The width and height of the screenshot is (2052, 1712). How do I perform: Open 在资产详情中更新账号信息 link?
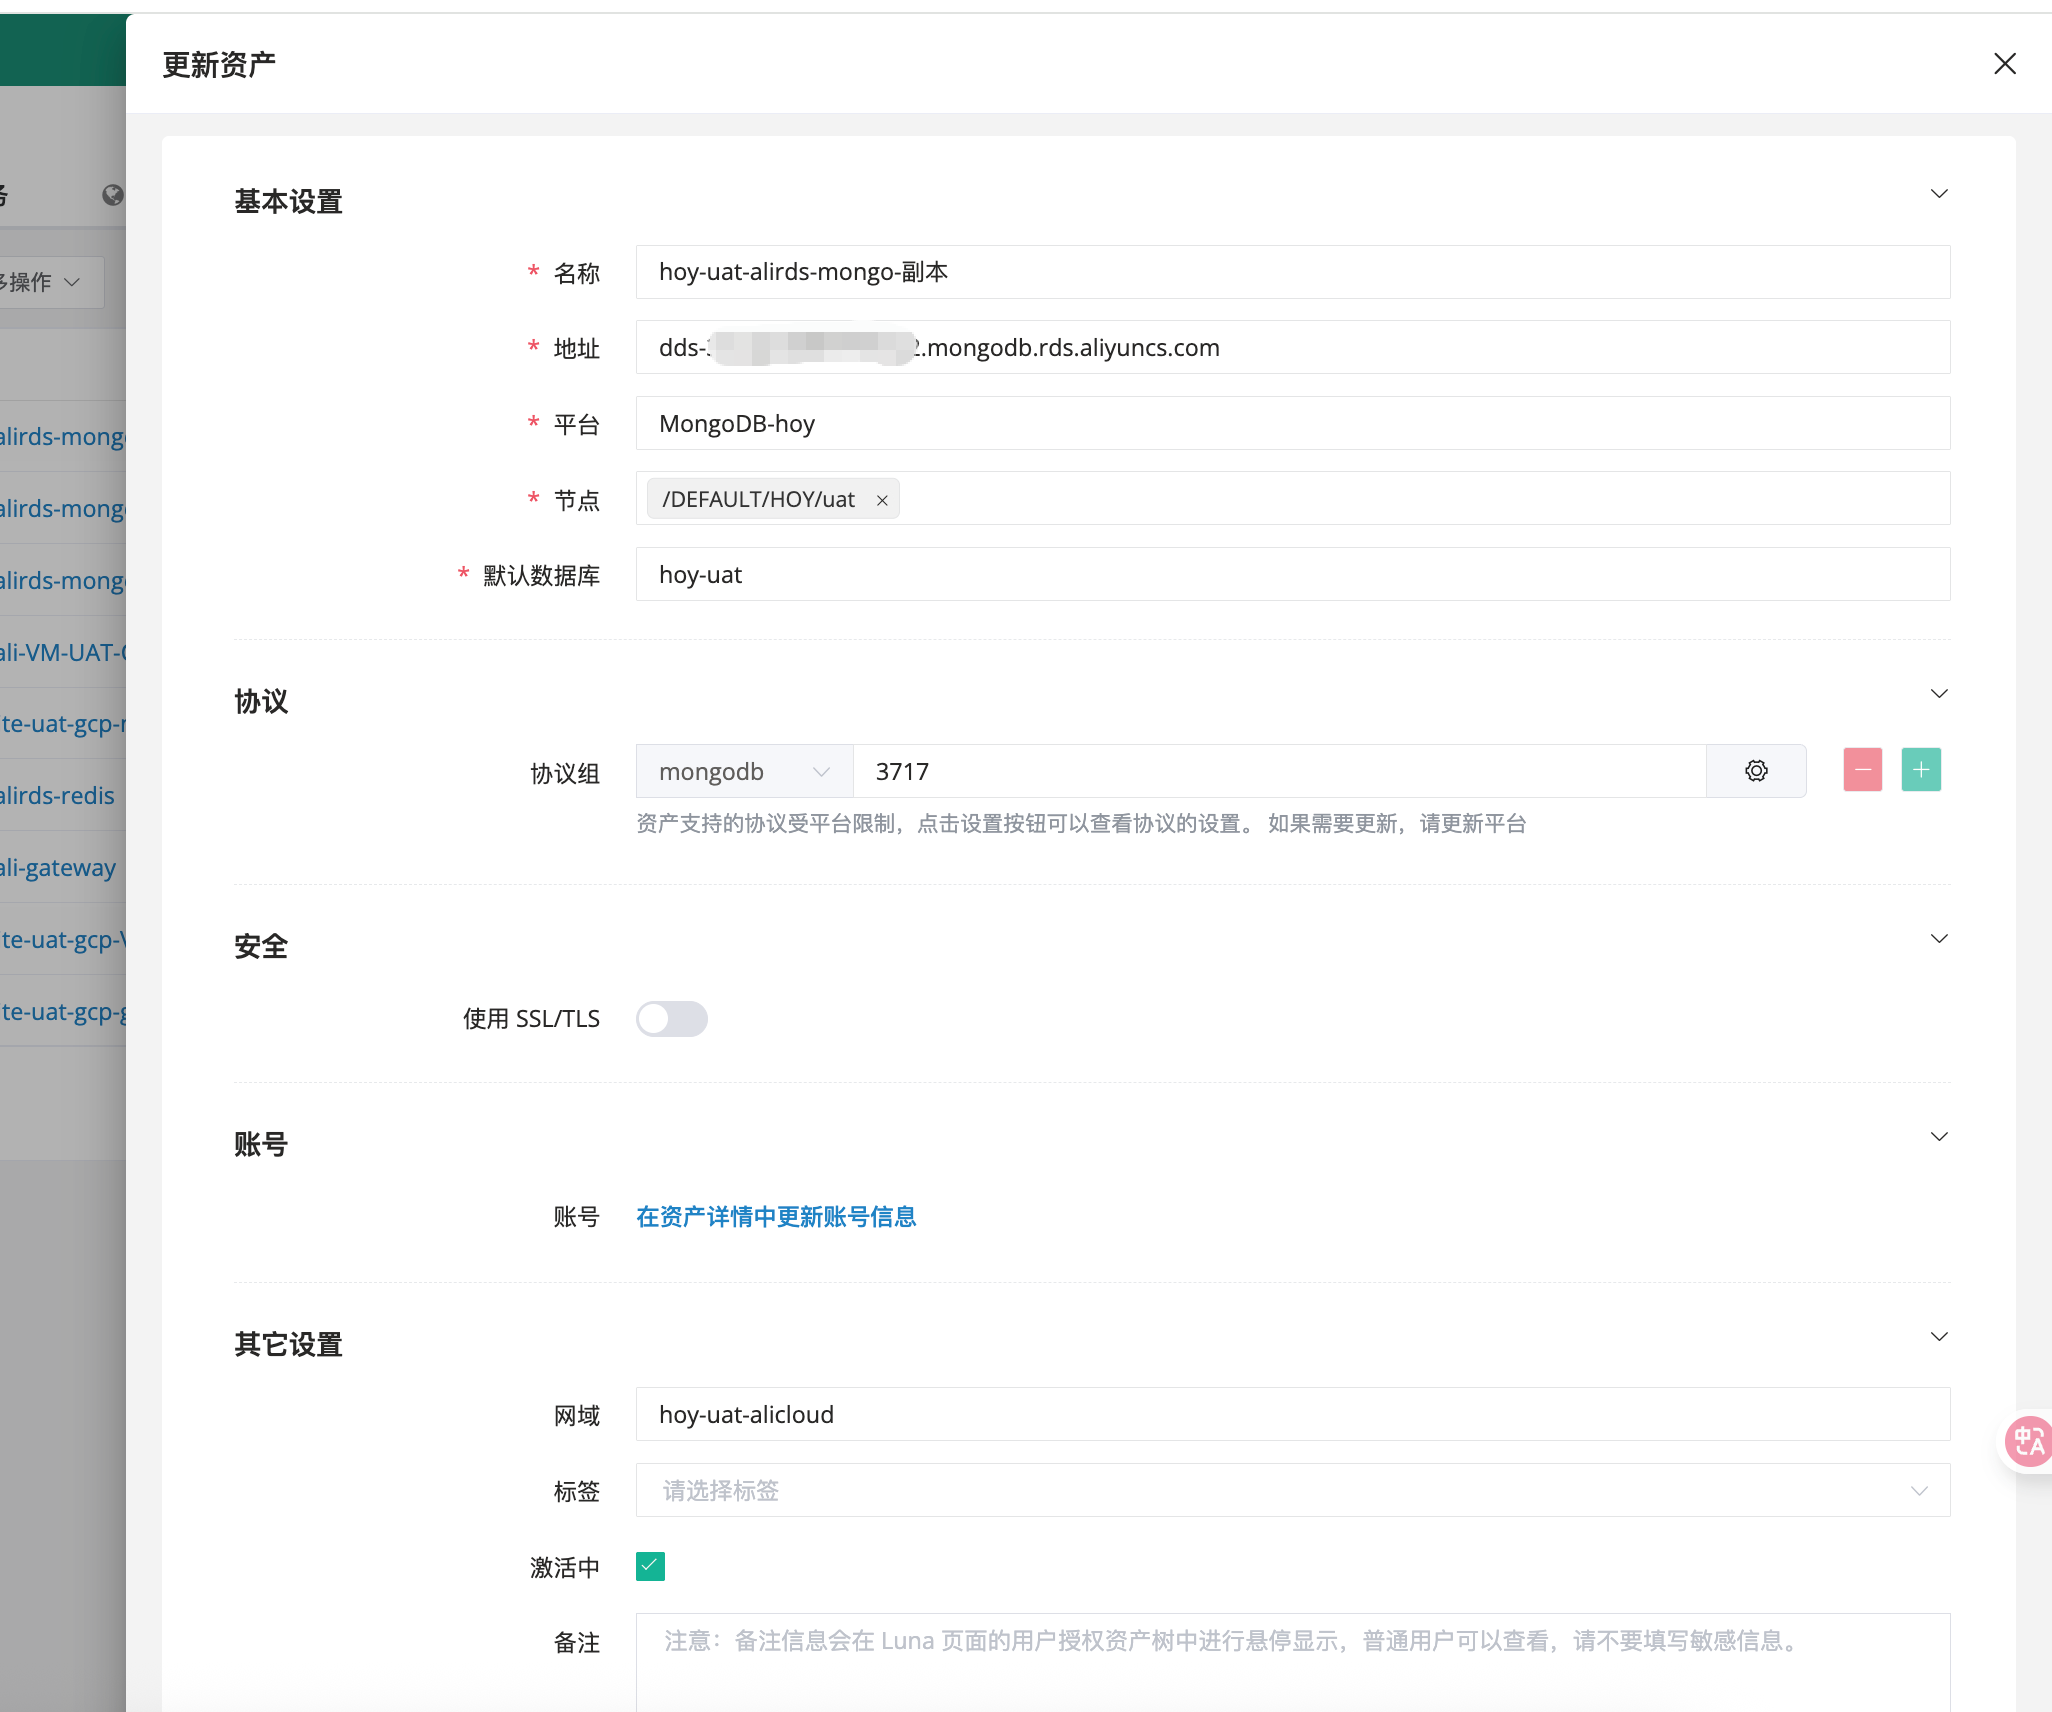pyautogui.click(x=776, y=1217)
